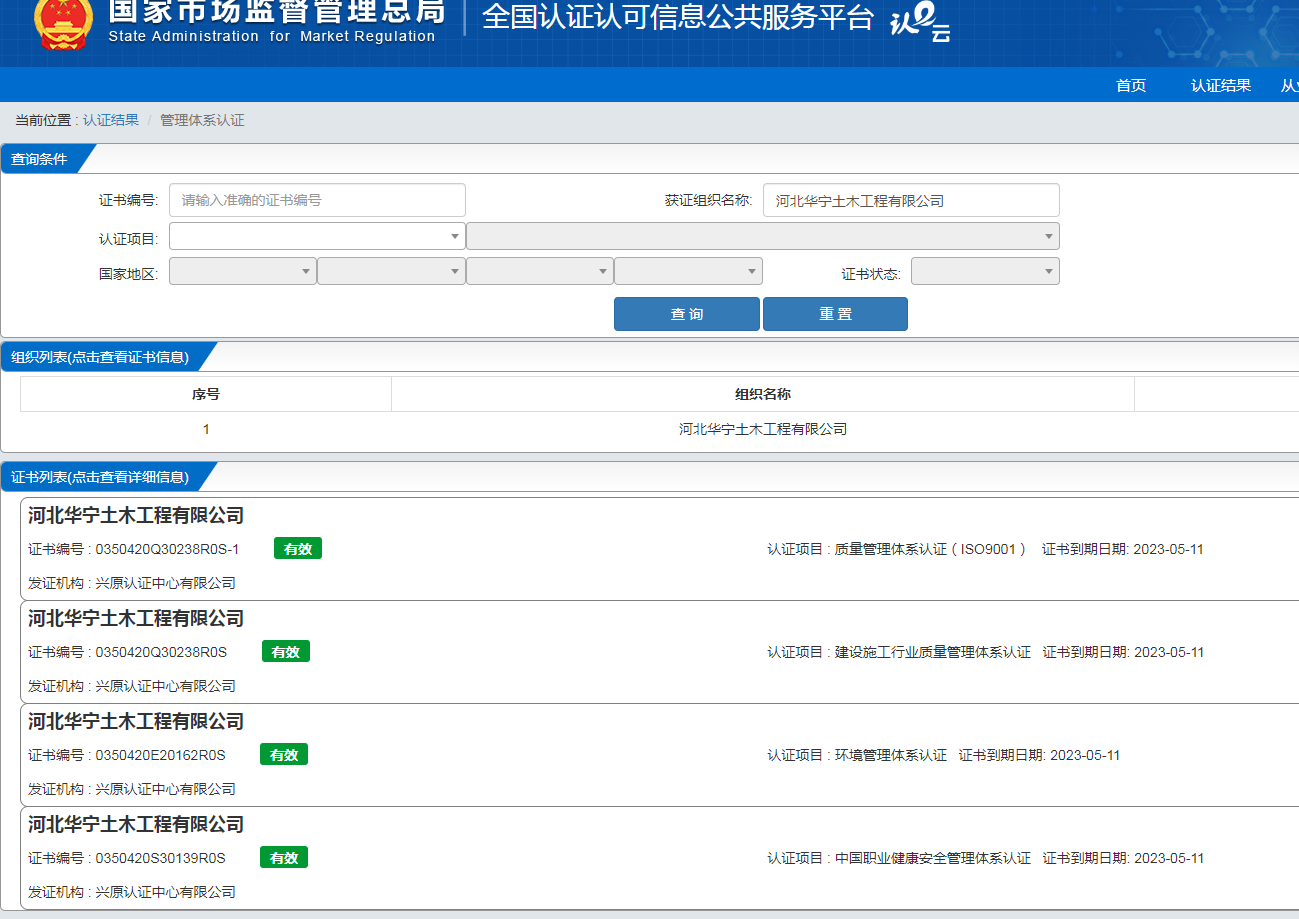Expand the 认证项目 first dropdown
1299x919 pixels.
point(317,236)
